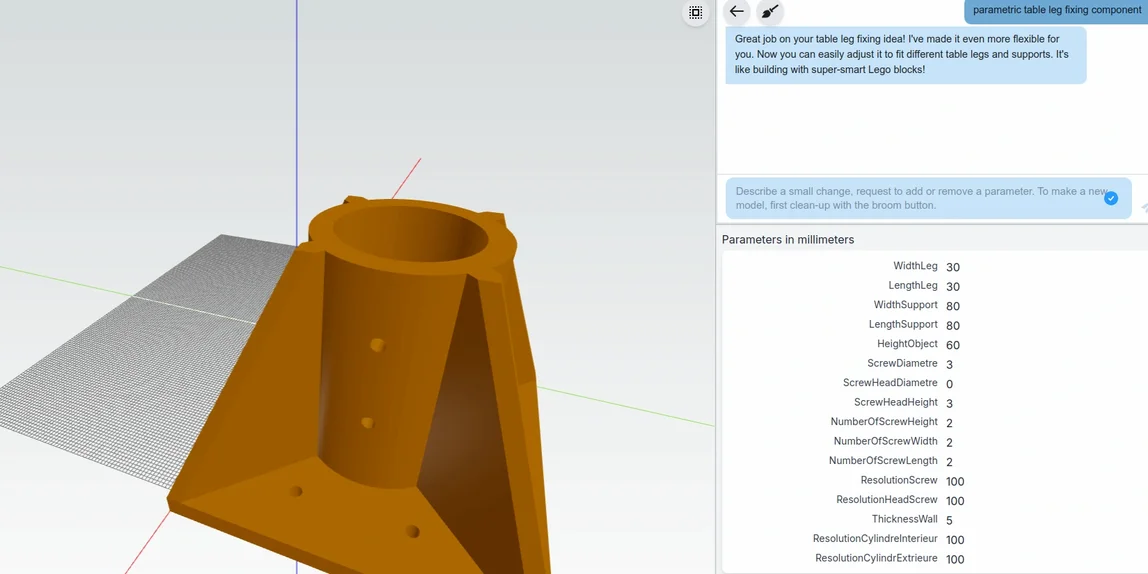
Task: Click the ScrewHeadHeight parameter label
Action: click(896, 402)
